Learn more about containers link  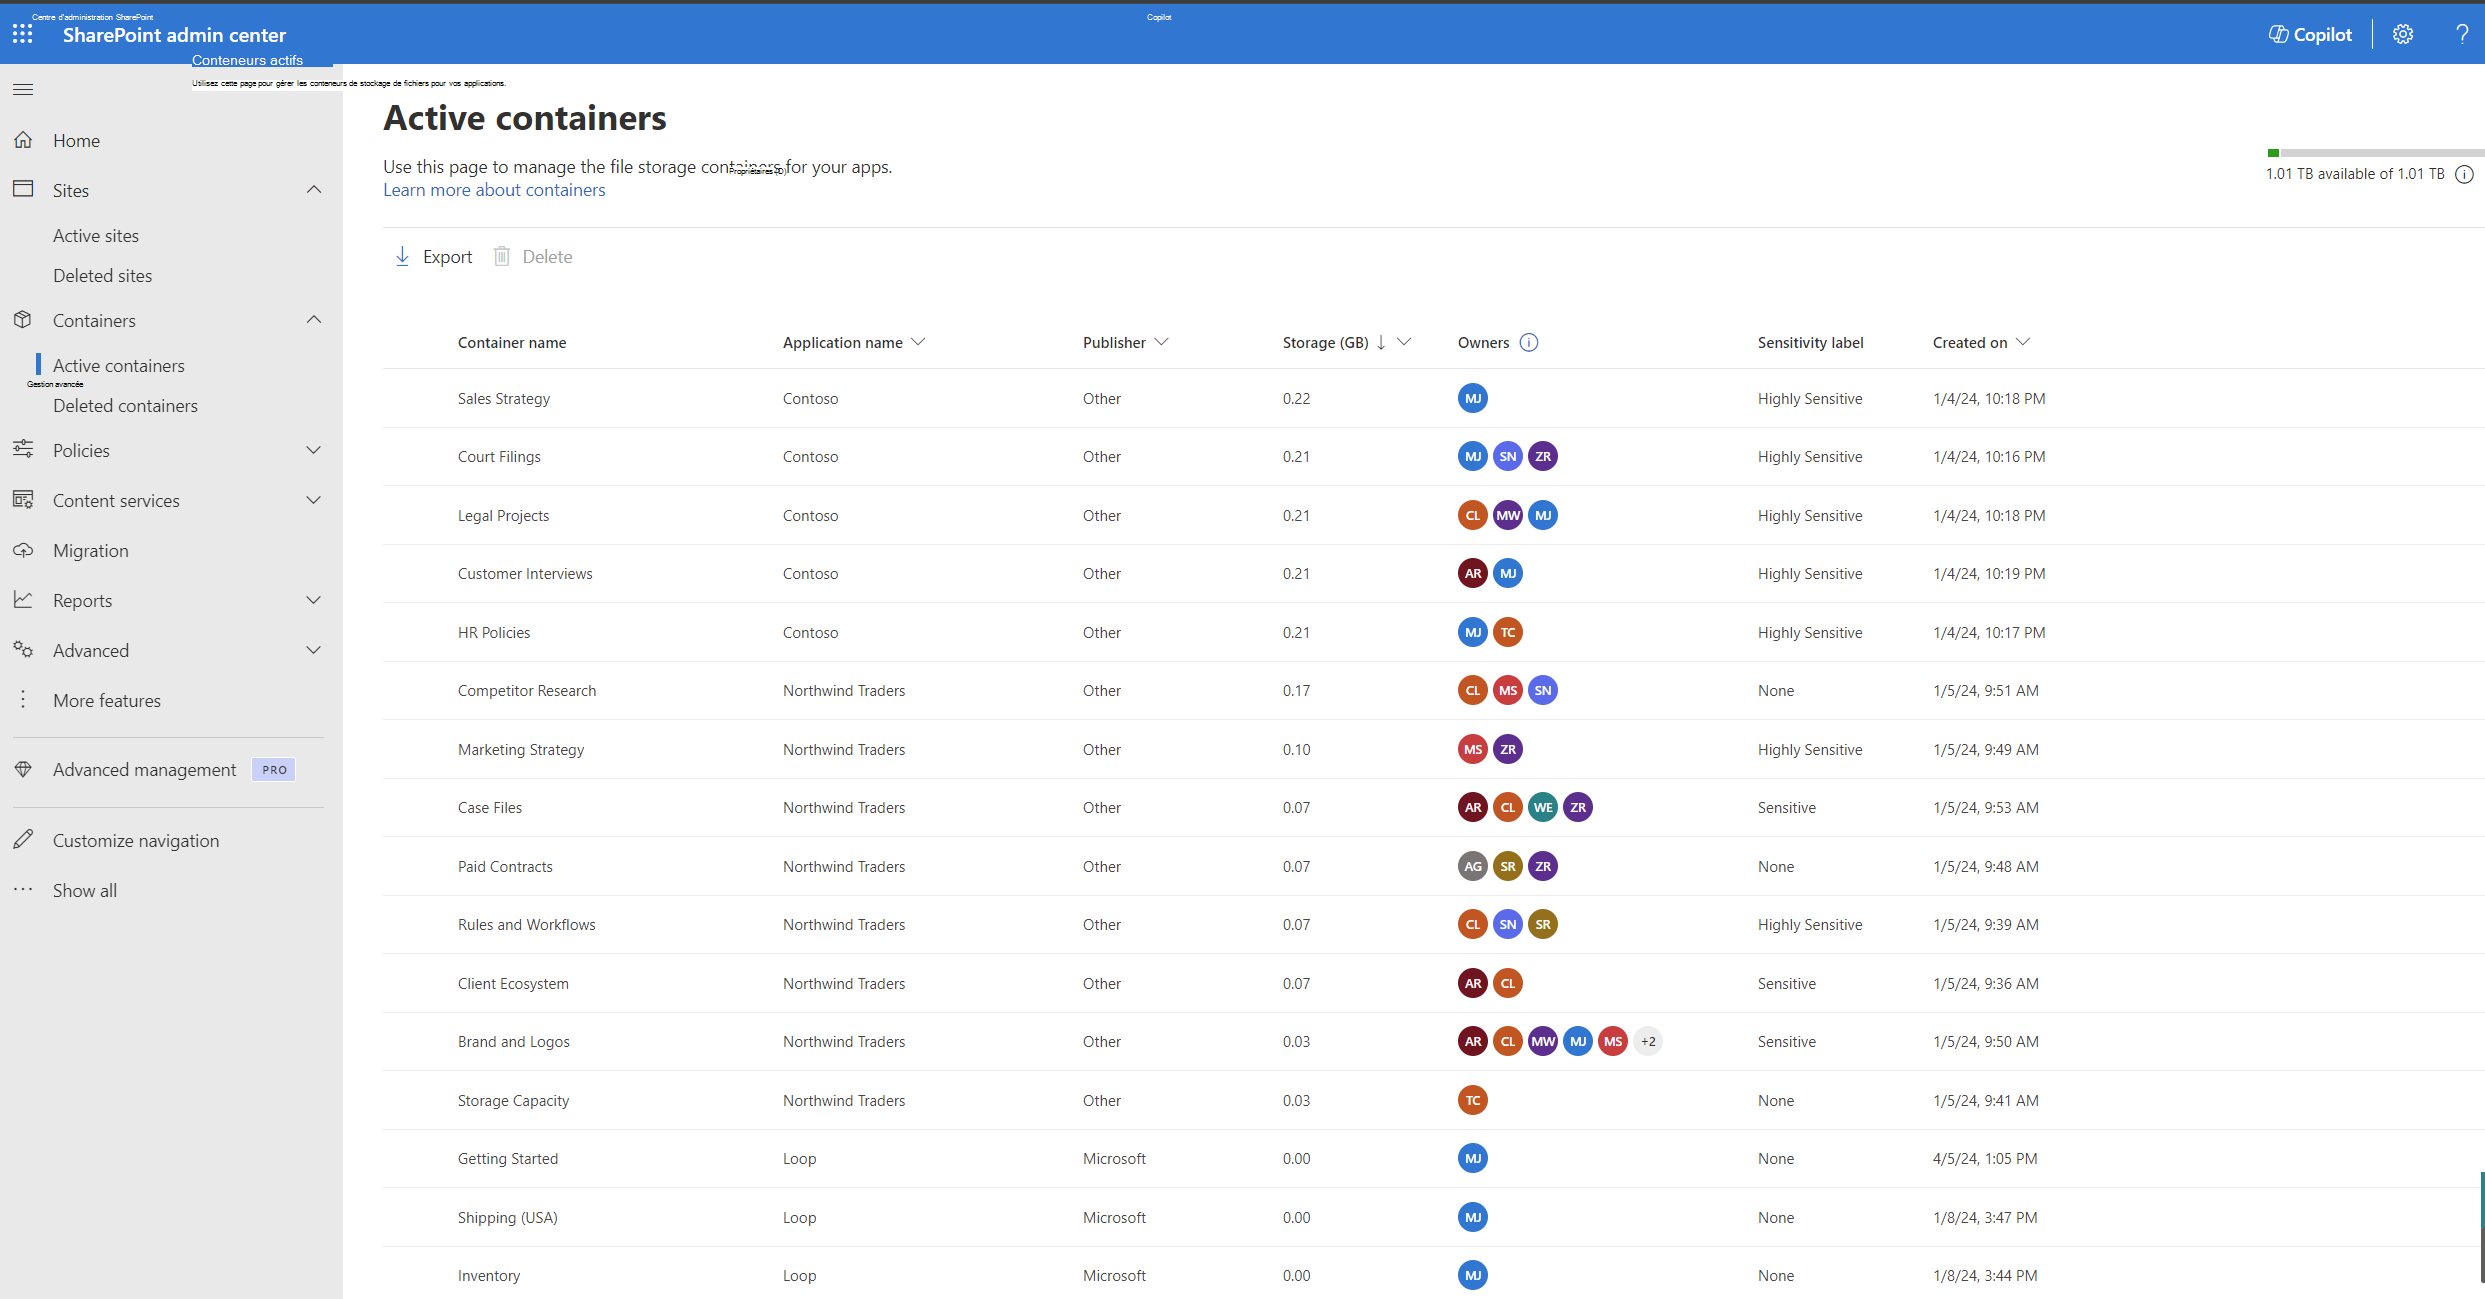click(493, 189)
